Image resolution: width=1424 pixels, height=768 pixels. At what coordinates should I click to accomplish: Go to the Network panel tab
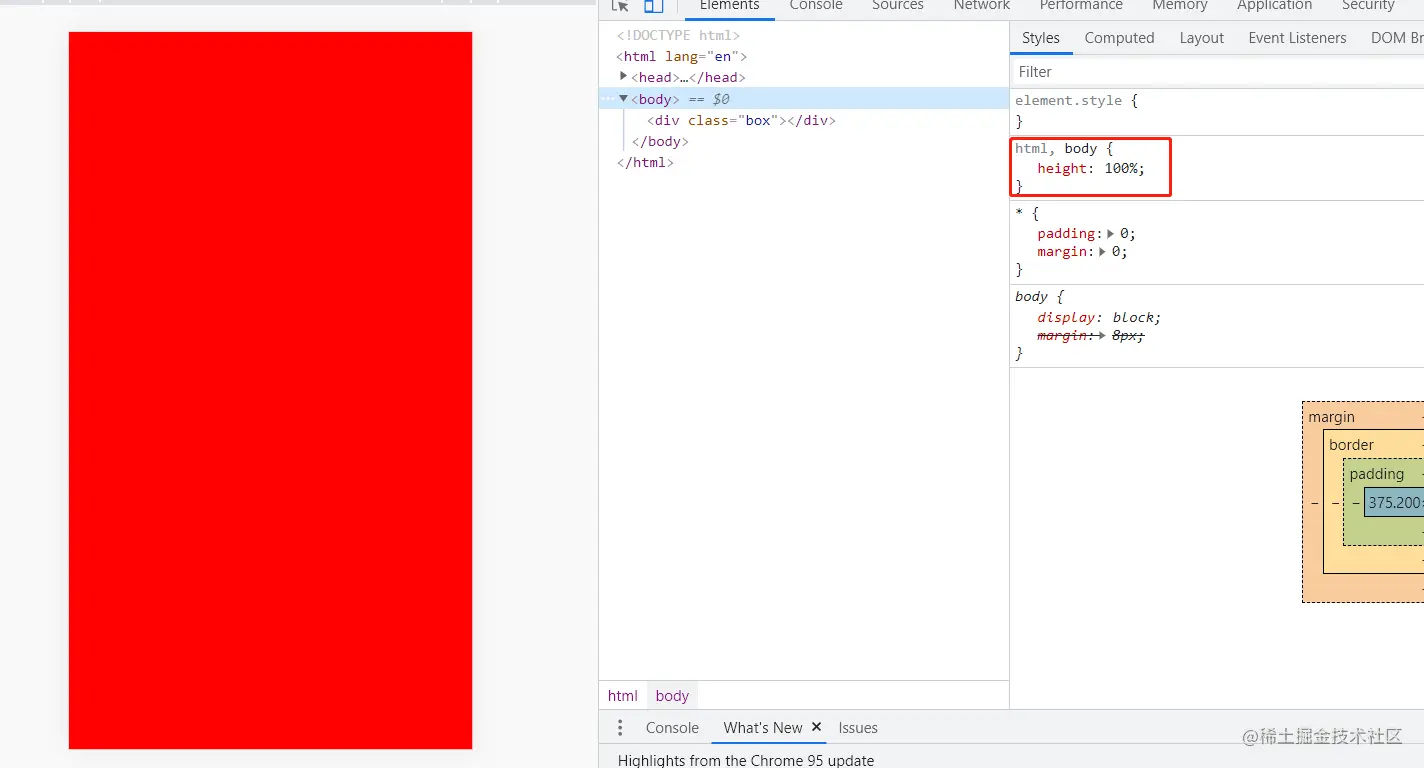pos(982,6)
